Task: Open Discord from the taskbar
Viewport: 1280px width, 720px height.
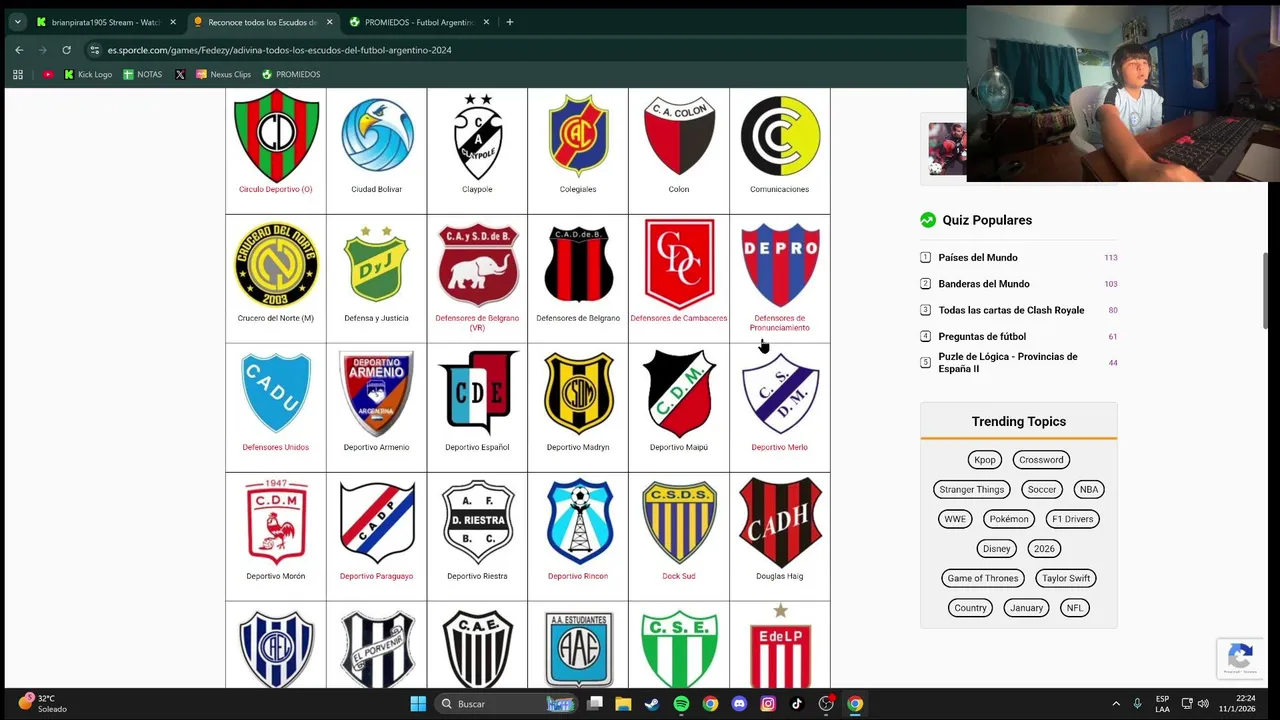Action: click(x=739, y=704)
